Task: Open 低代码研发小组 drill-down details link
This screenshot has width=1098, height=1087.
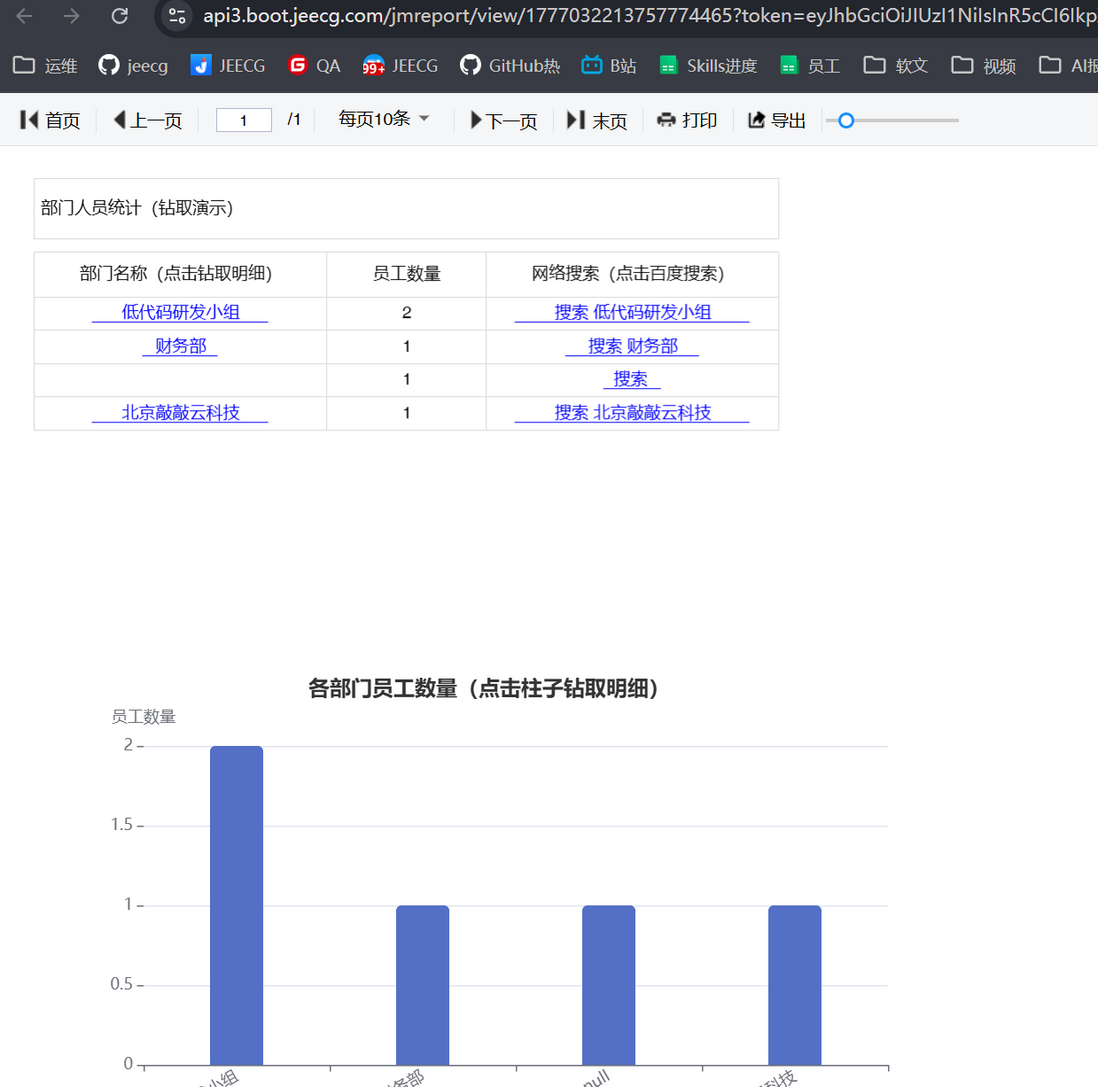Action: (x=179, y=312)
